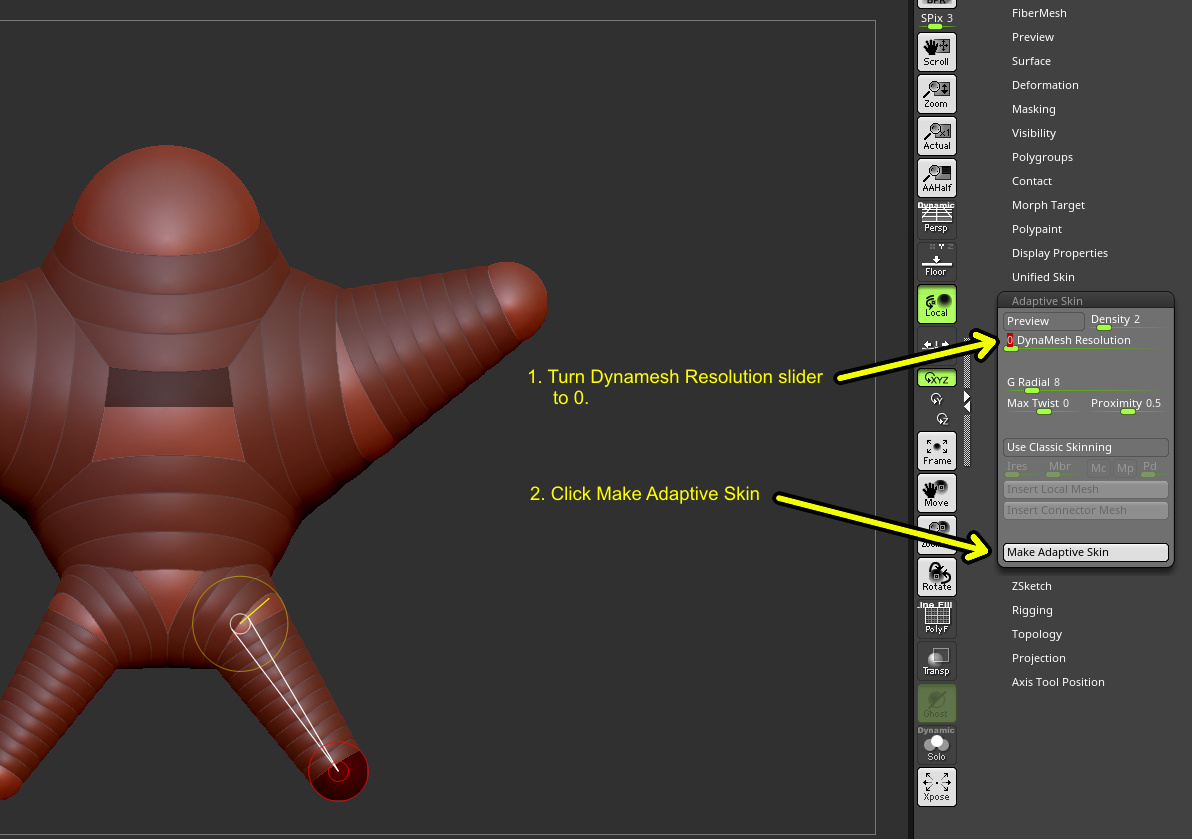1192x839 pixels.
Task: Click Make Adaptive Skin button
Action: coord(1086,552)
